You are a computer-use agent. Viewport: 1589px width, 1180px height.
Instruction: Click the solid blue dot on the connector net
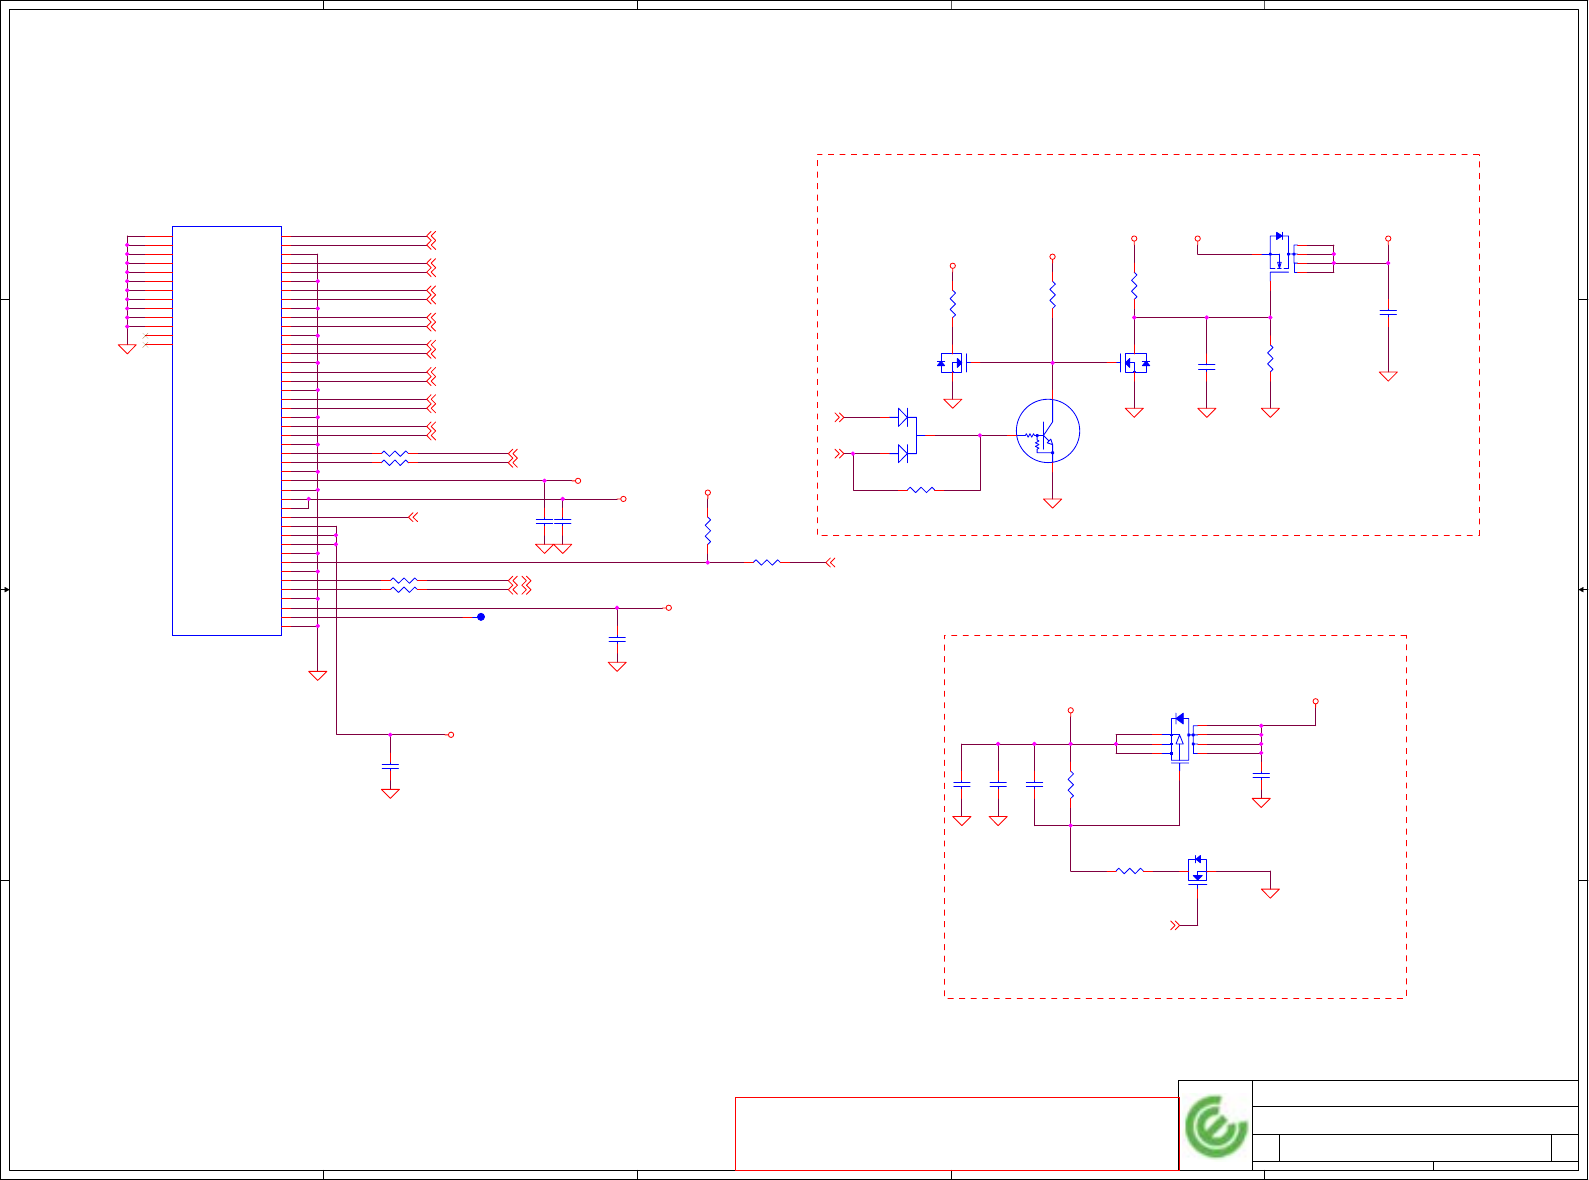[x=481, y=617]
